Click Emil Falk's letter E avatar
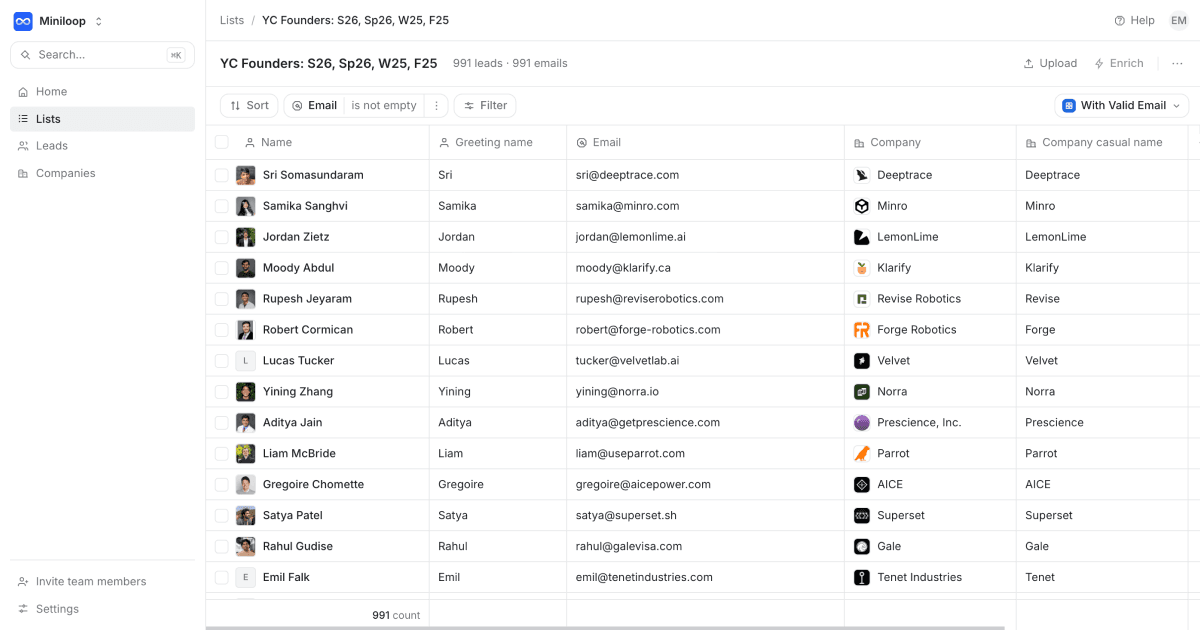The width and height of the screenshot is (1200, 630). [246, 578]
